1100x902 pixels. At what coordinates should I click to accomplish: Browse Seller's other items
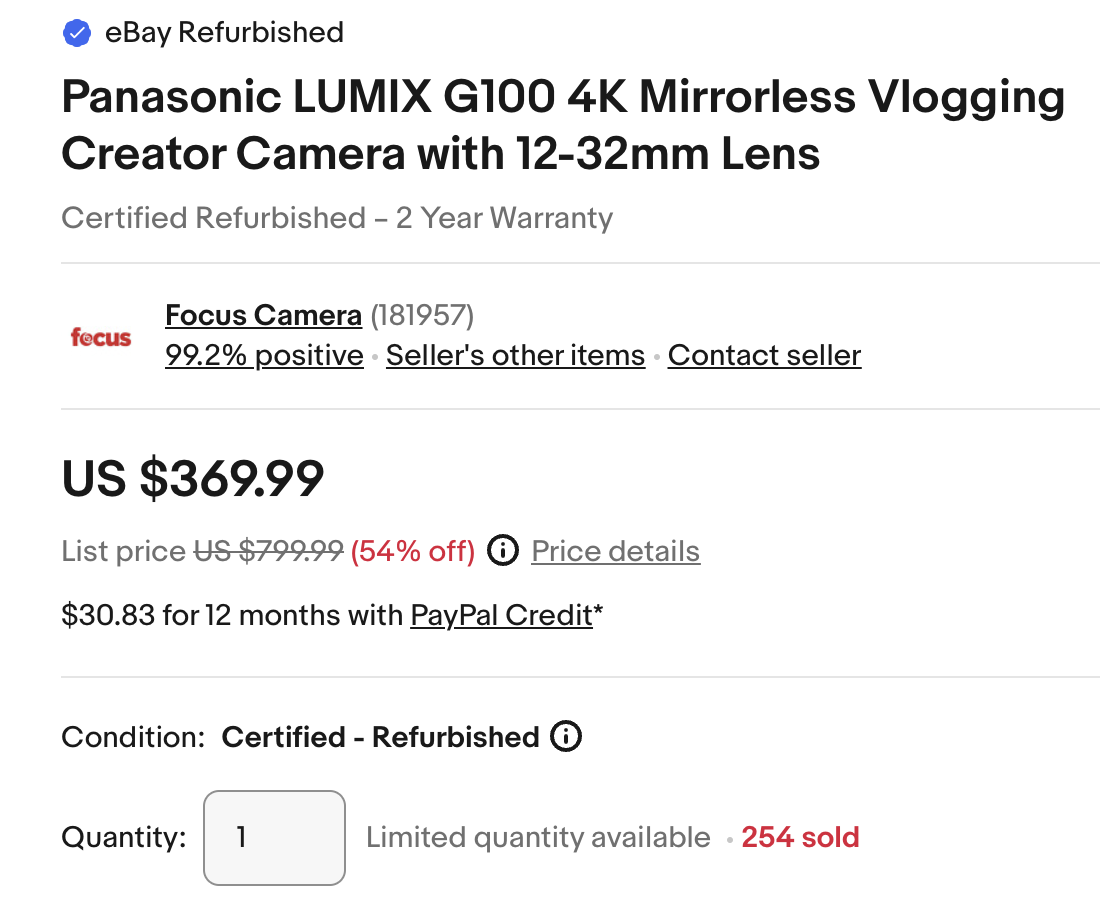pyautogui.click(x=515, y=355)
